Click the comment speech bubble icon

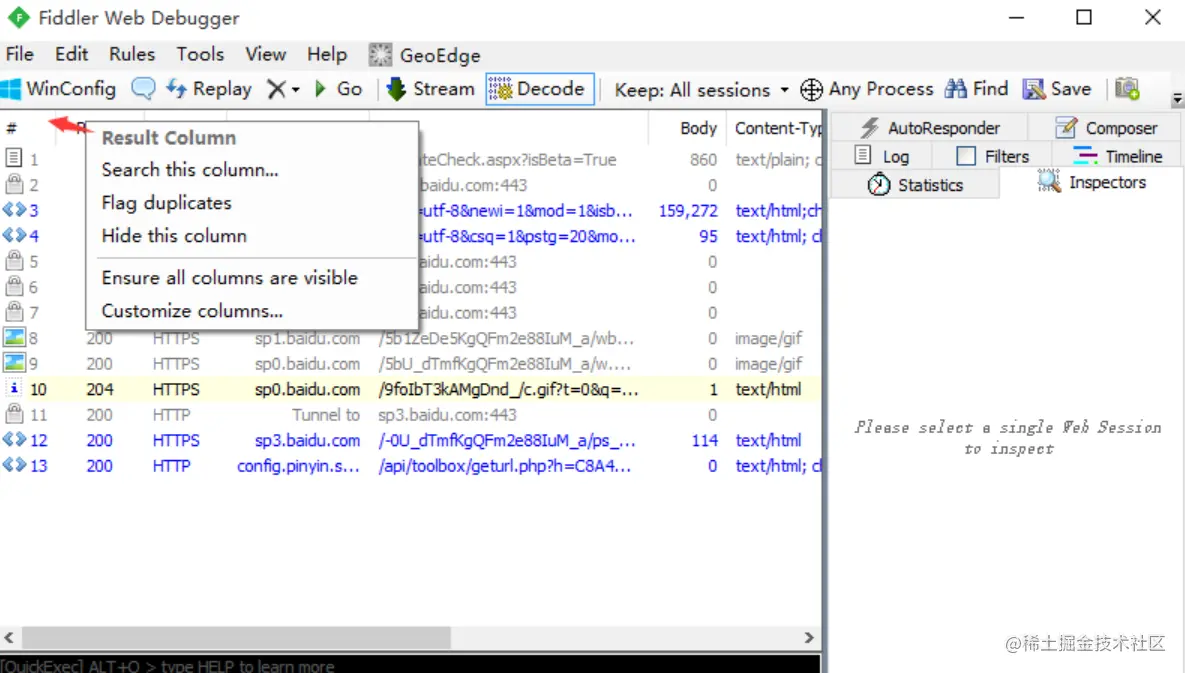143,88
